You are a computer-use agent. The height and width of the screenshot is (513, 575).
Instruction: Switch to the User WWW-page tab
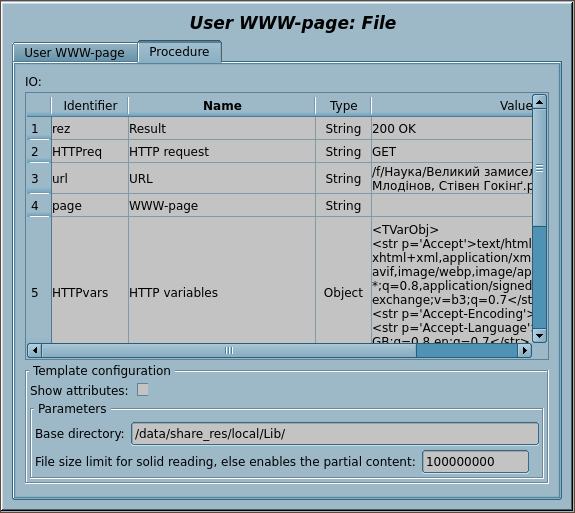tap(75, 52)
